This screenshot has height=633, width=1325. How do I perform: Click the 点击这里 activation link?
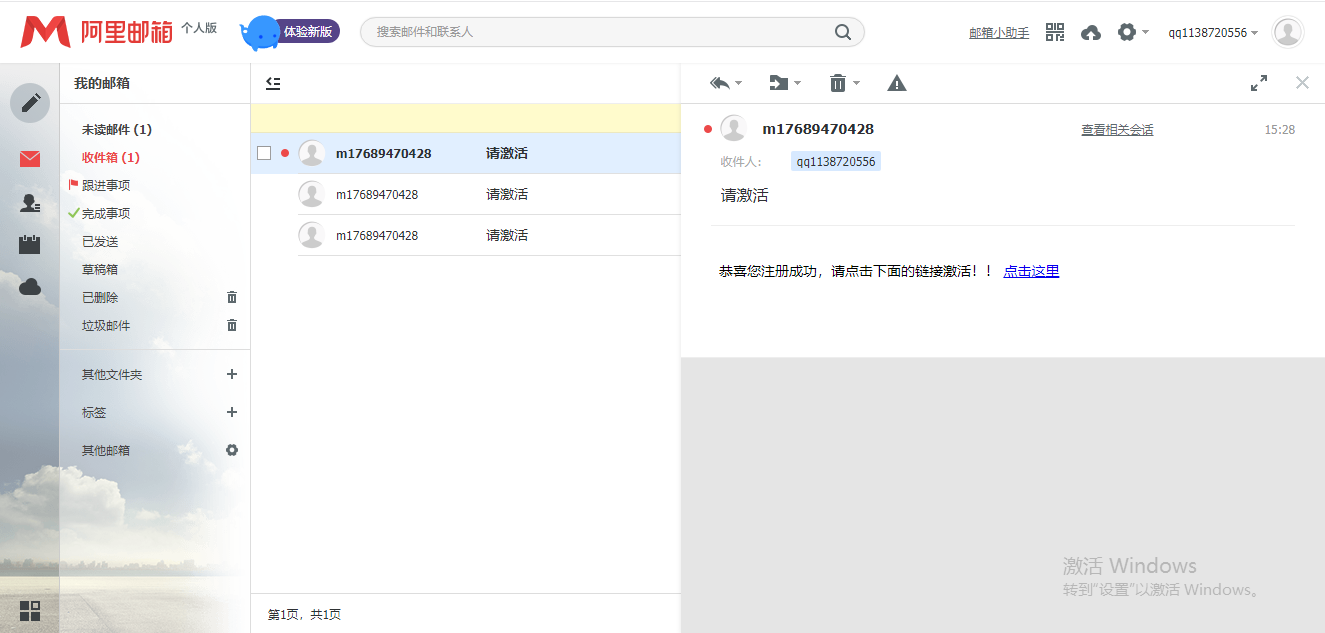[x=1031, y=271]
